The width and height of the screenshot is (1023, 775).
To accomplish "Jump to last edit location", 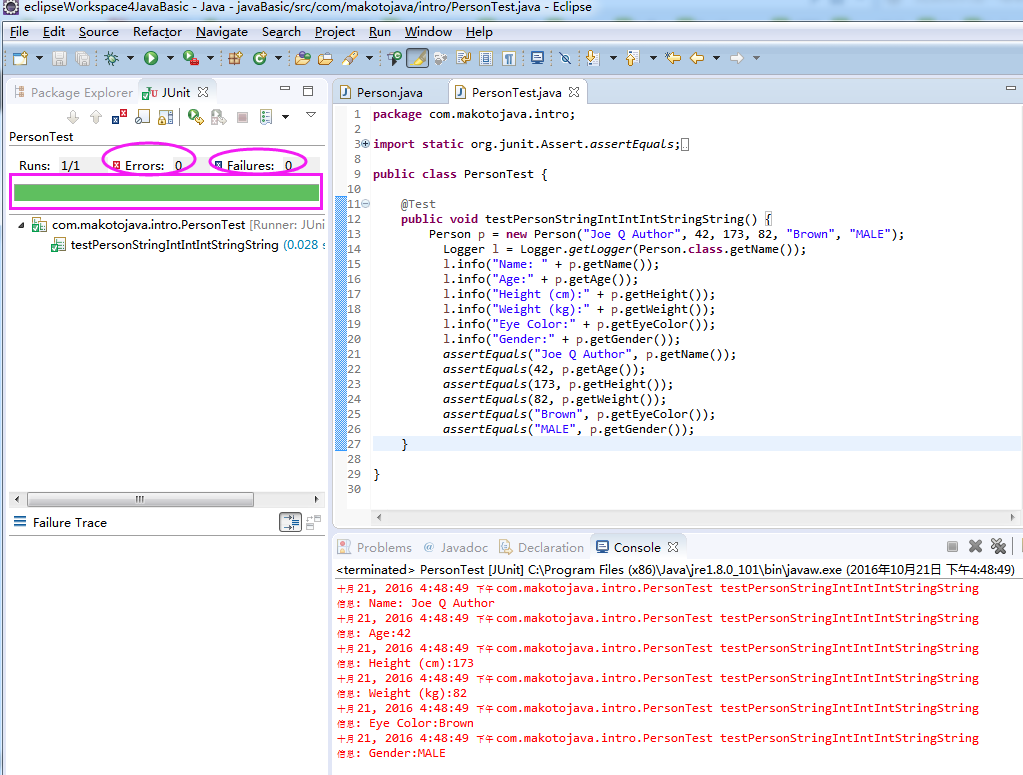I will 673,59.
